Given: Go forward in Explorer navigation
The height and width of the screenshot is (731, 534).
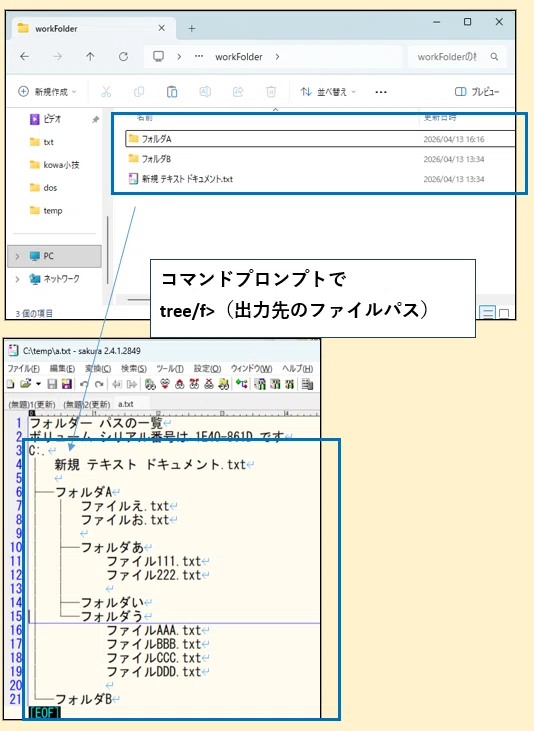Looking at the screenshot, I should click(x=57, y=57).
